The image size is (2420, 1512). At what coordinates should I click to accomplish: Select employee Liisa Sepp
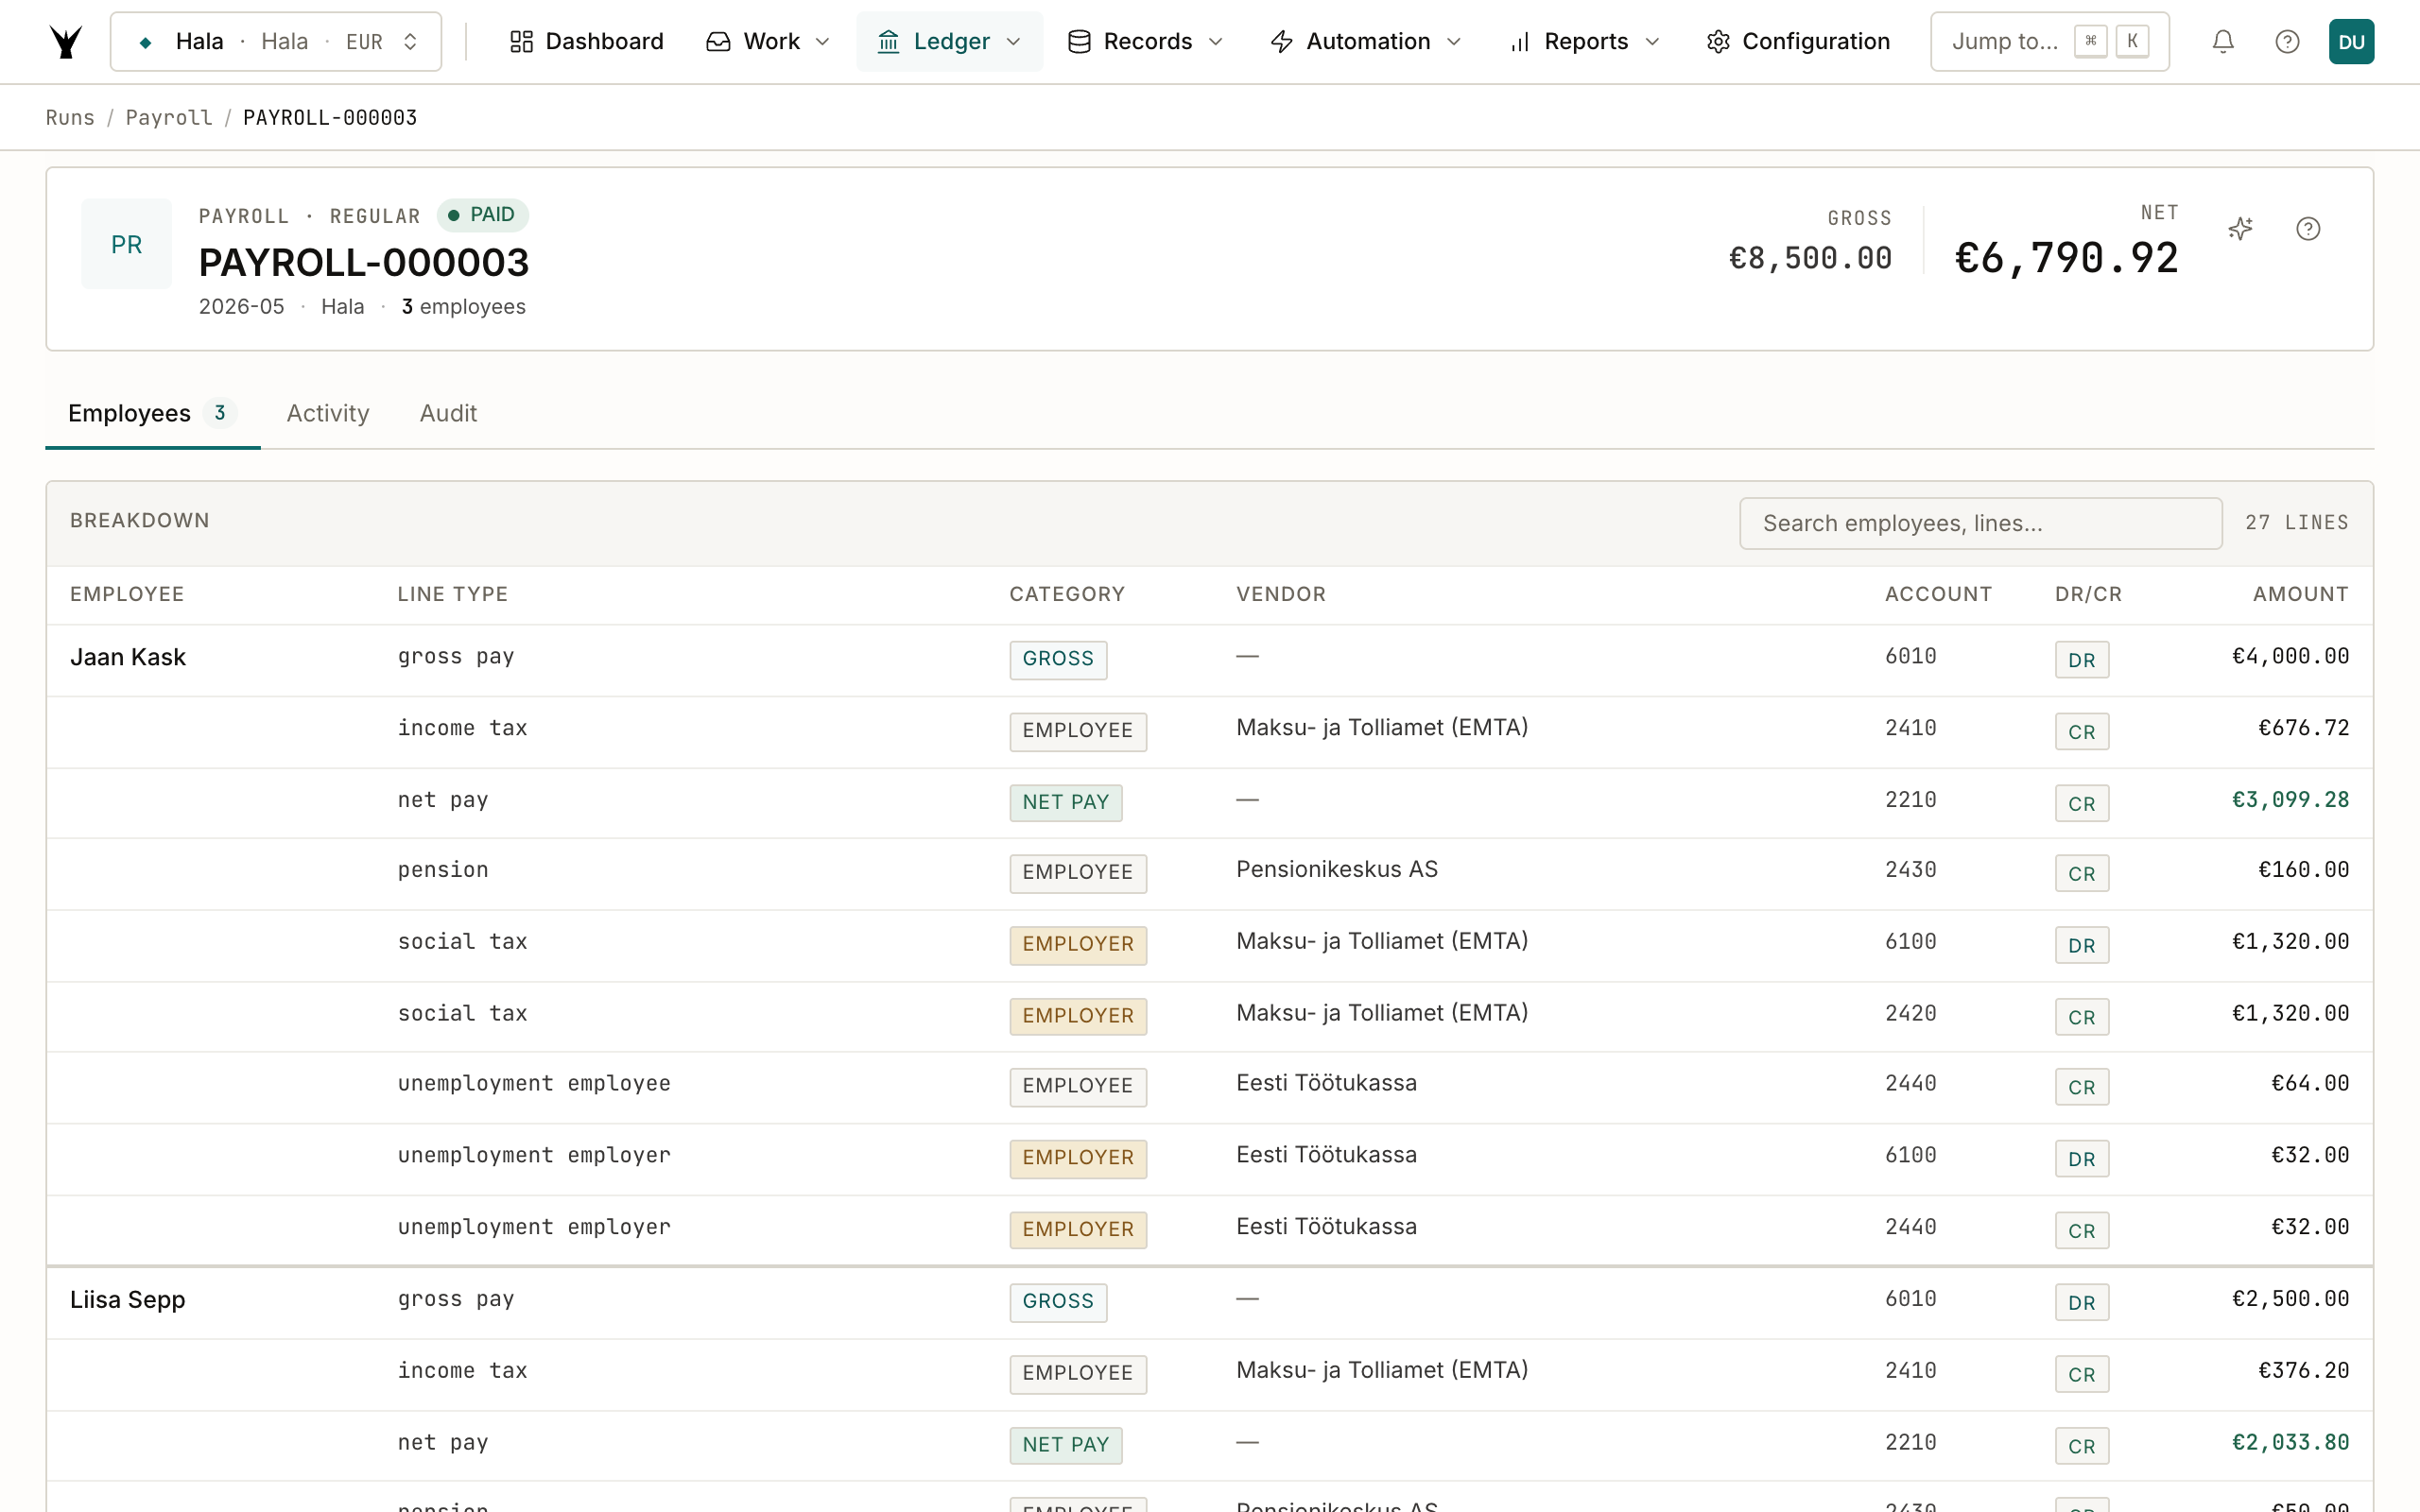(128, 1299)
